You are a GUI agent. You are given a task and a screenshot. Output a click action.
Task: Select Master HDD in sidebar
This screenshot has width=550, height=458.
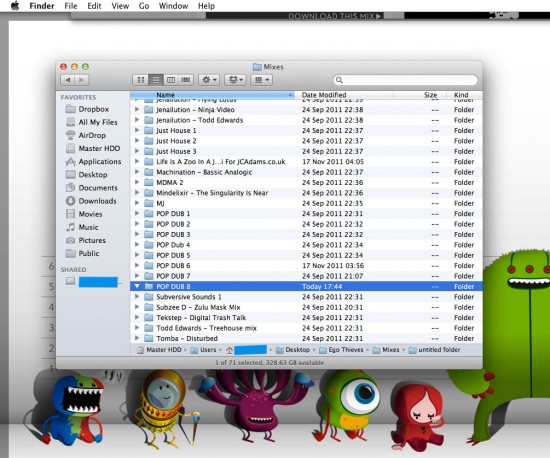click(x=93, y=148)
